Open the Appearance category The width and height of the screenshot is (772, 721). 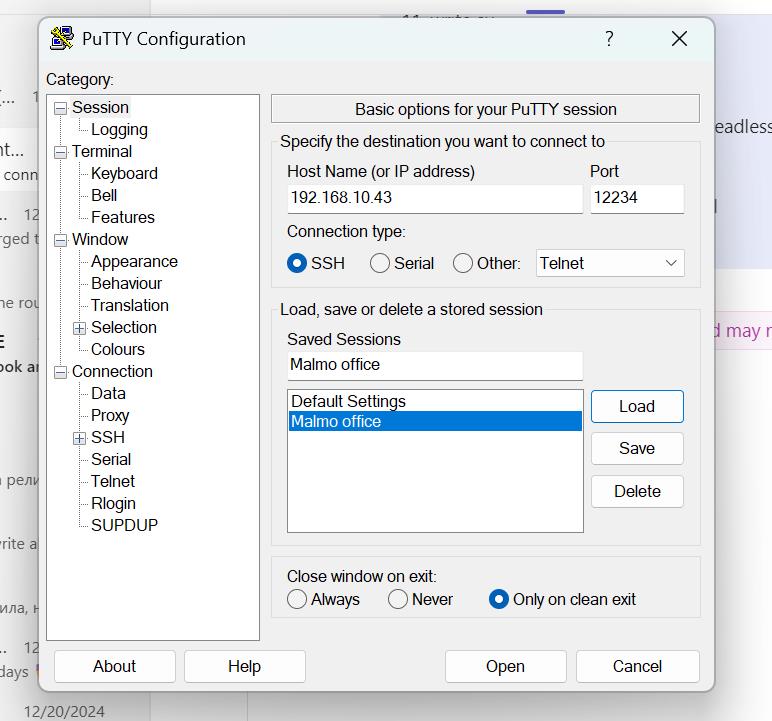point(134,262)
